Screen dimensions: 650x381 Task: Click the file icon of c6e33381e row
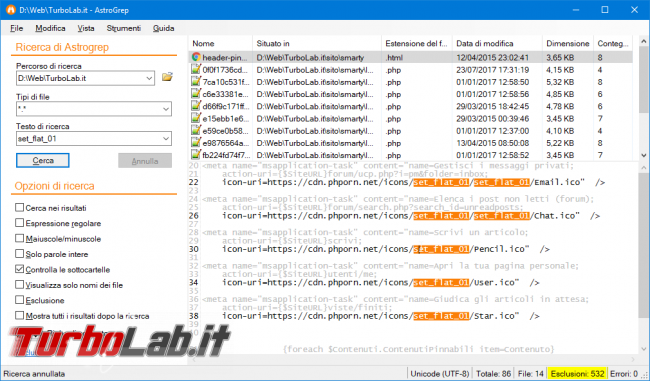point(196,94)
